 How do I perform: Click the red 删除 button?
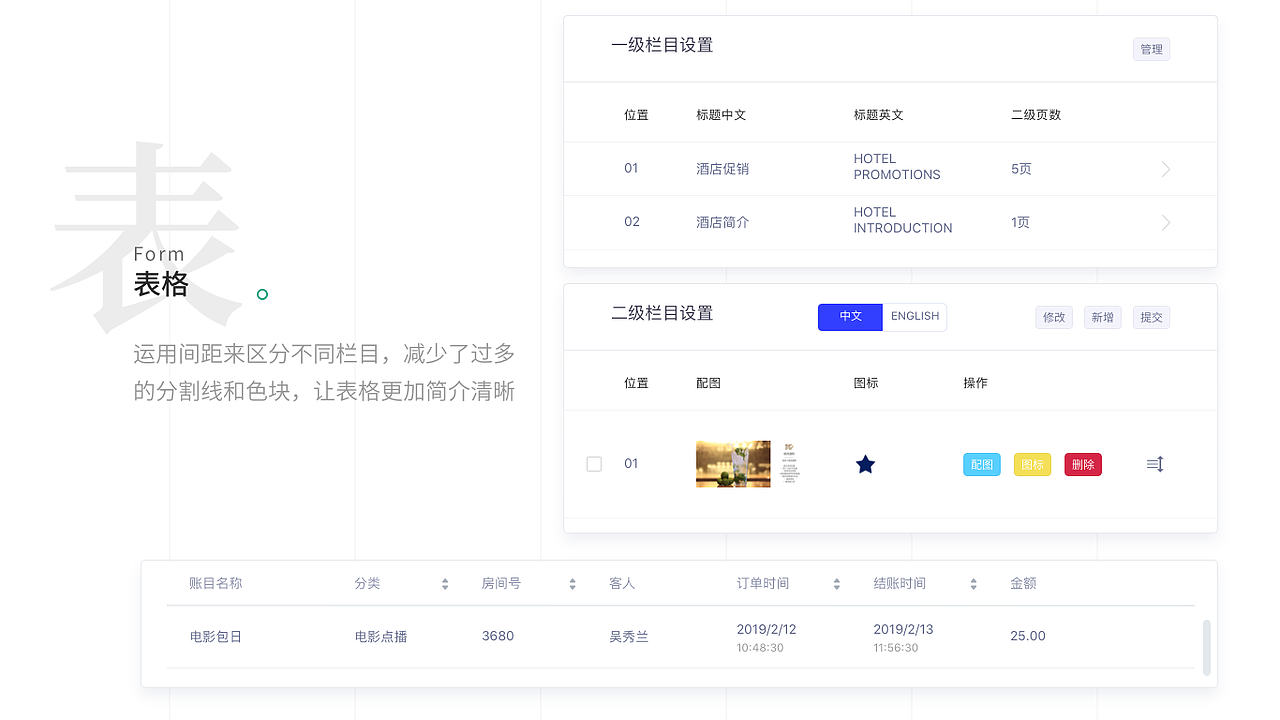tap(1083, 464)
